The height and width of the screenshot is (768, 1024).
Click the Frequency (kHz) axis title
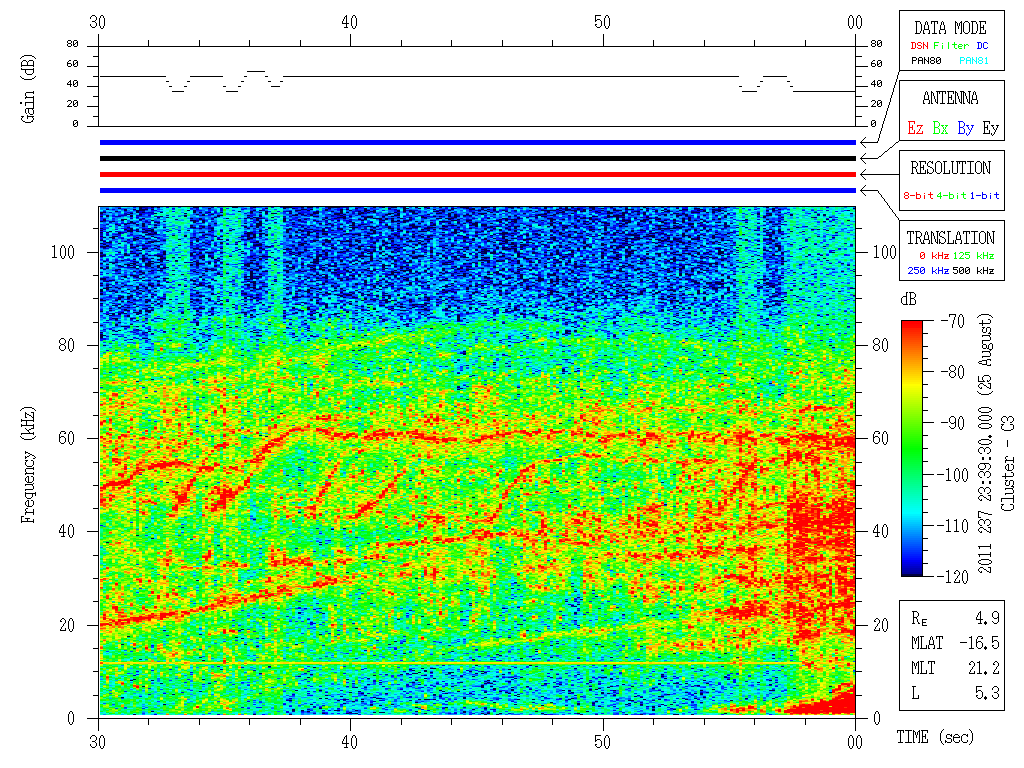click(28, 465)
